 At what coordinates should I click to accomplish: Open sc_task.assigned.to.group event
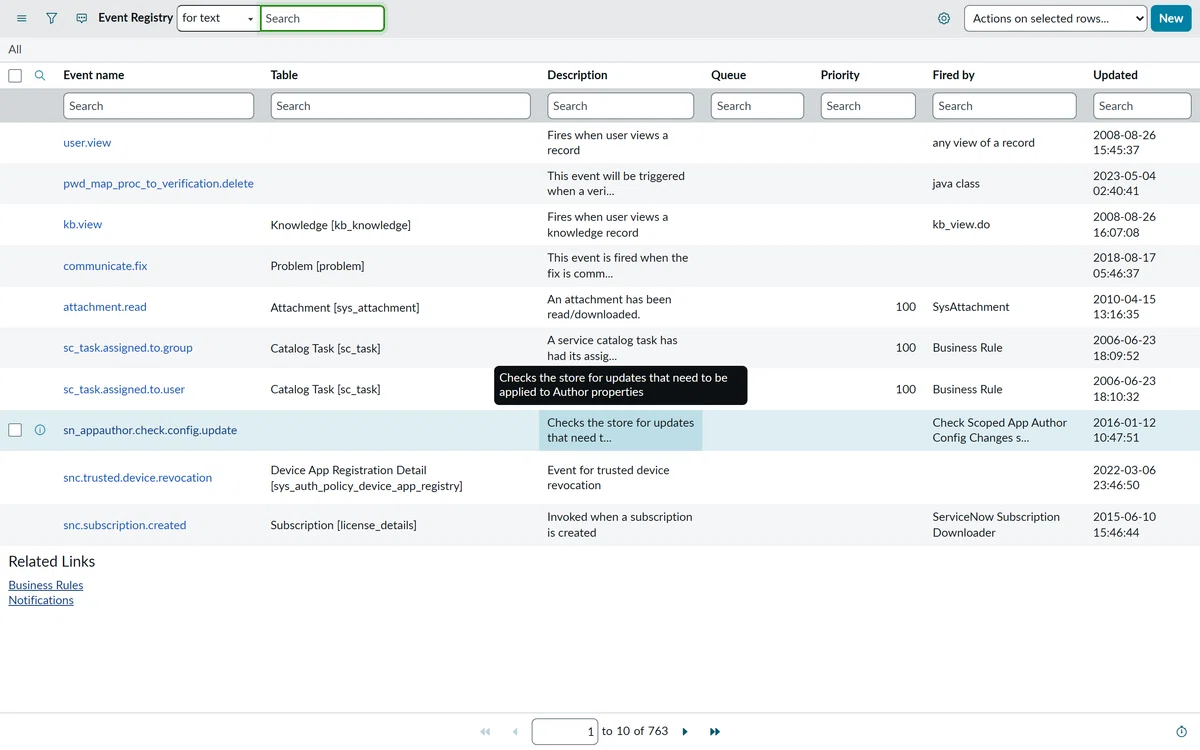[128, 348]
